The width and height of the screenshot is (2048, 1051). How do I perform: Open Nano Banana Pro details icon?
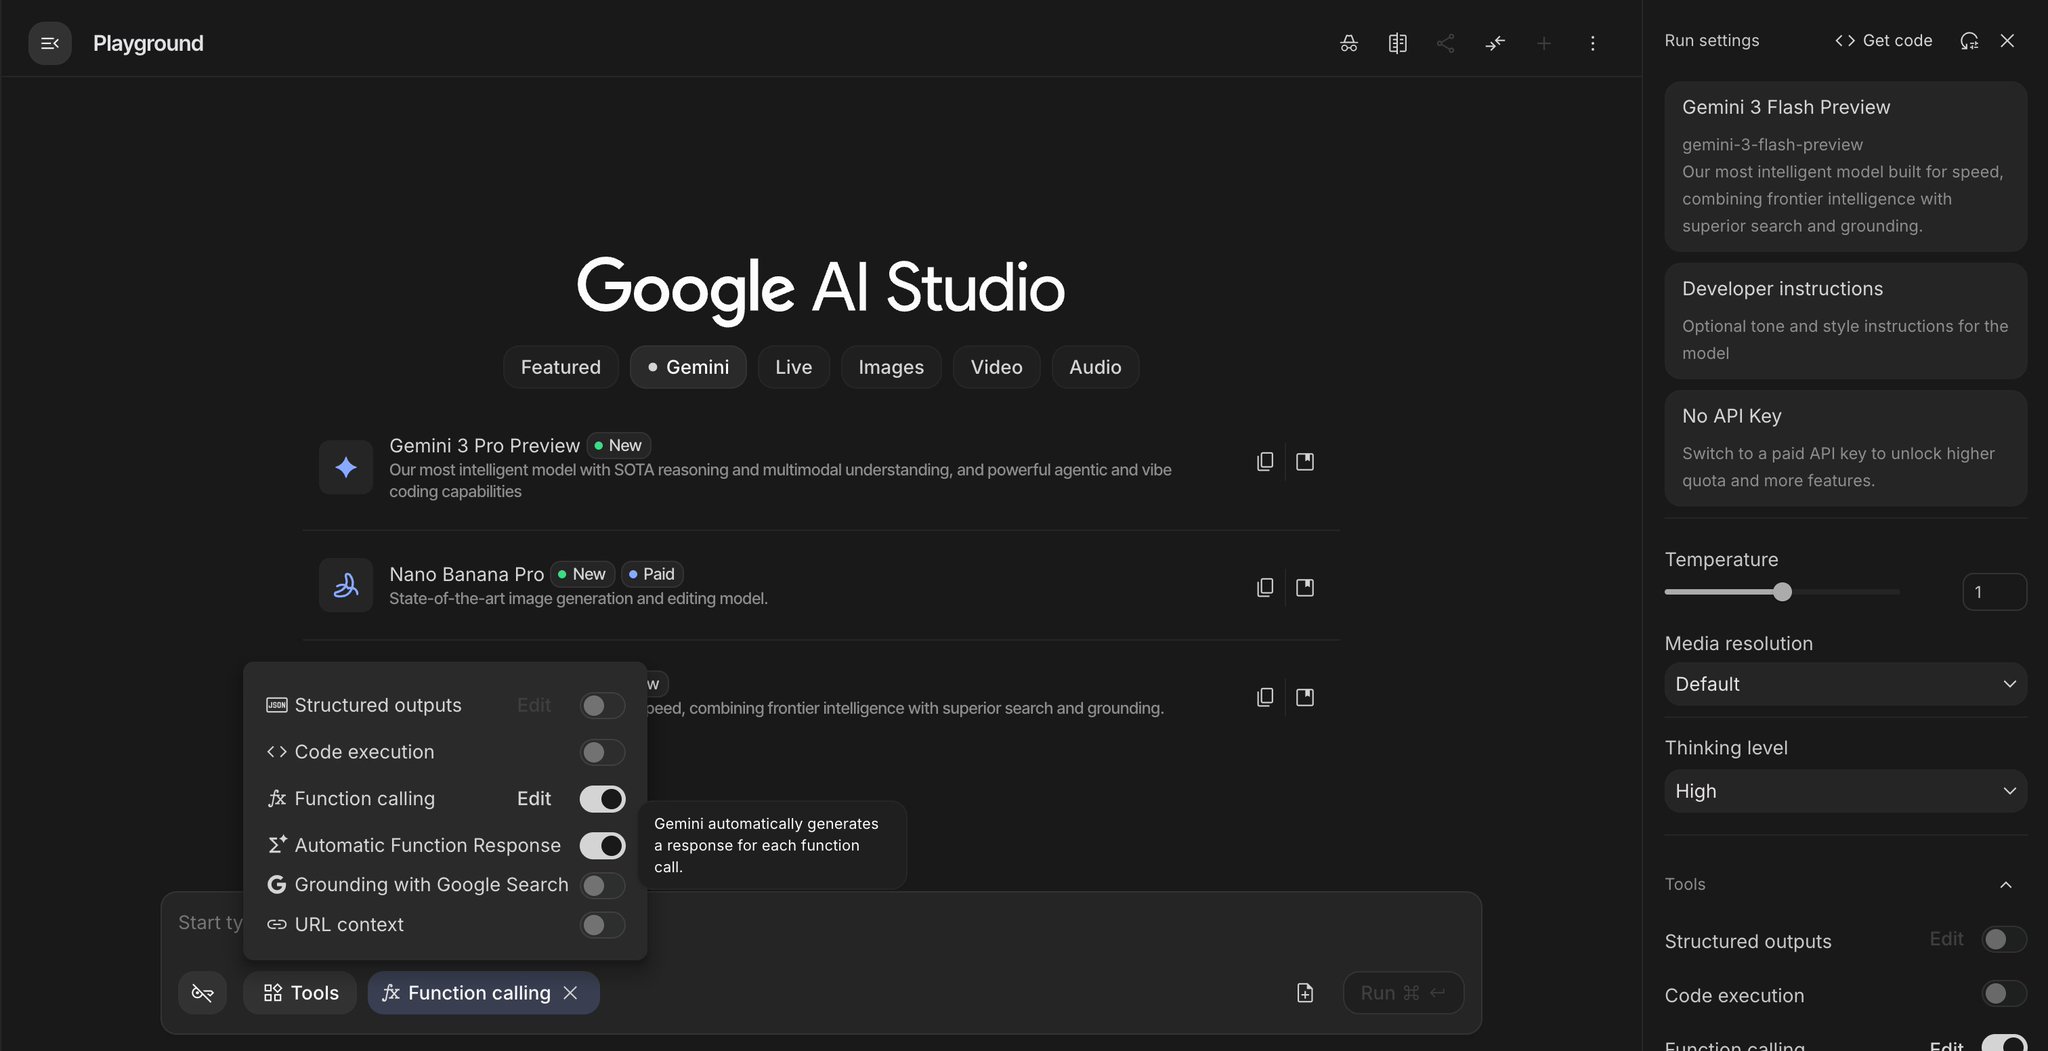point(1305,587)
